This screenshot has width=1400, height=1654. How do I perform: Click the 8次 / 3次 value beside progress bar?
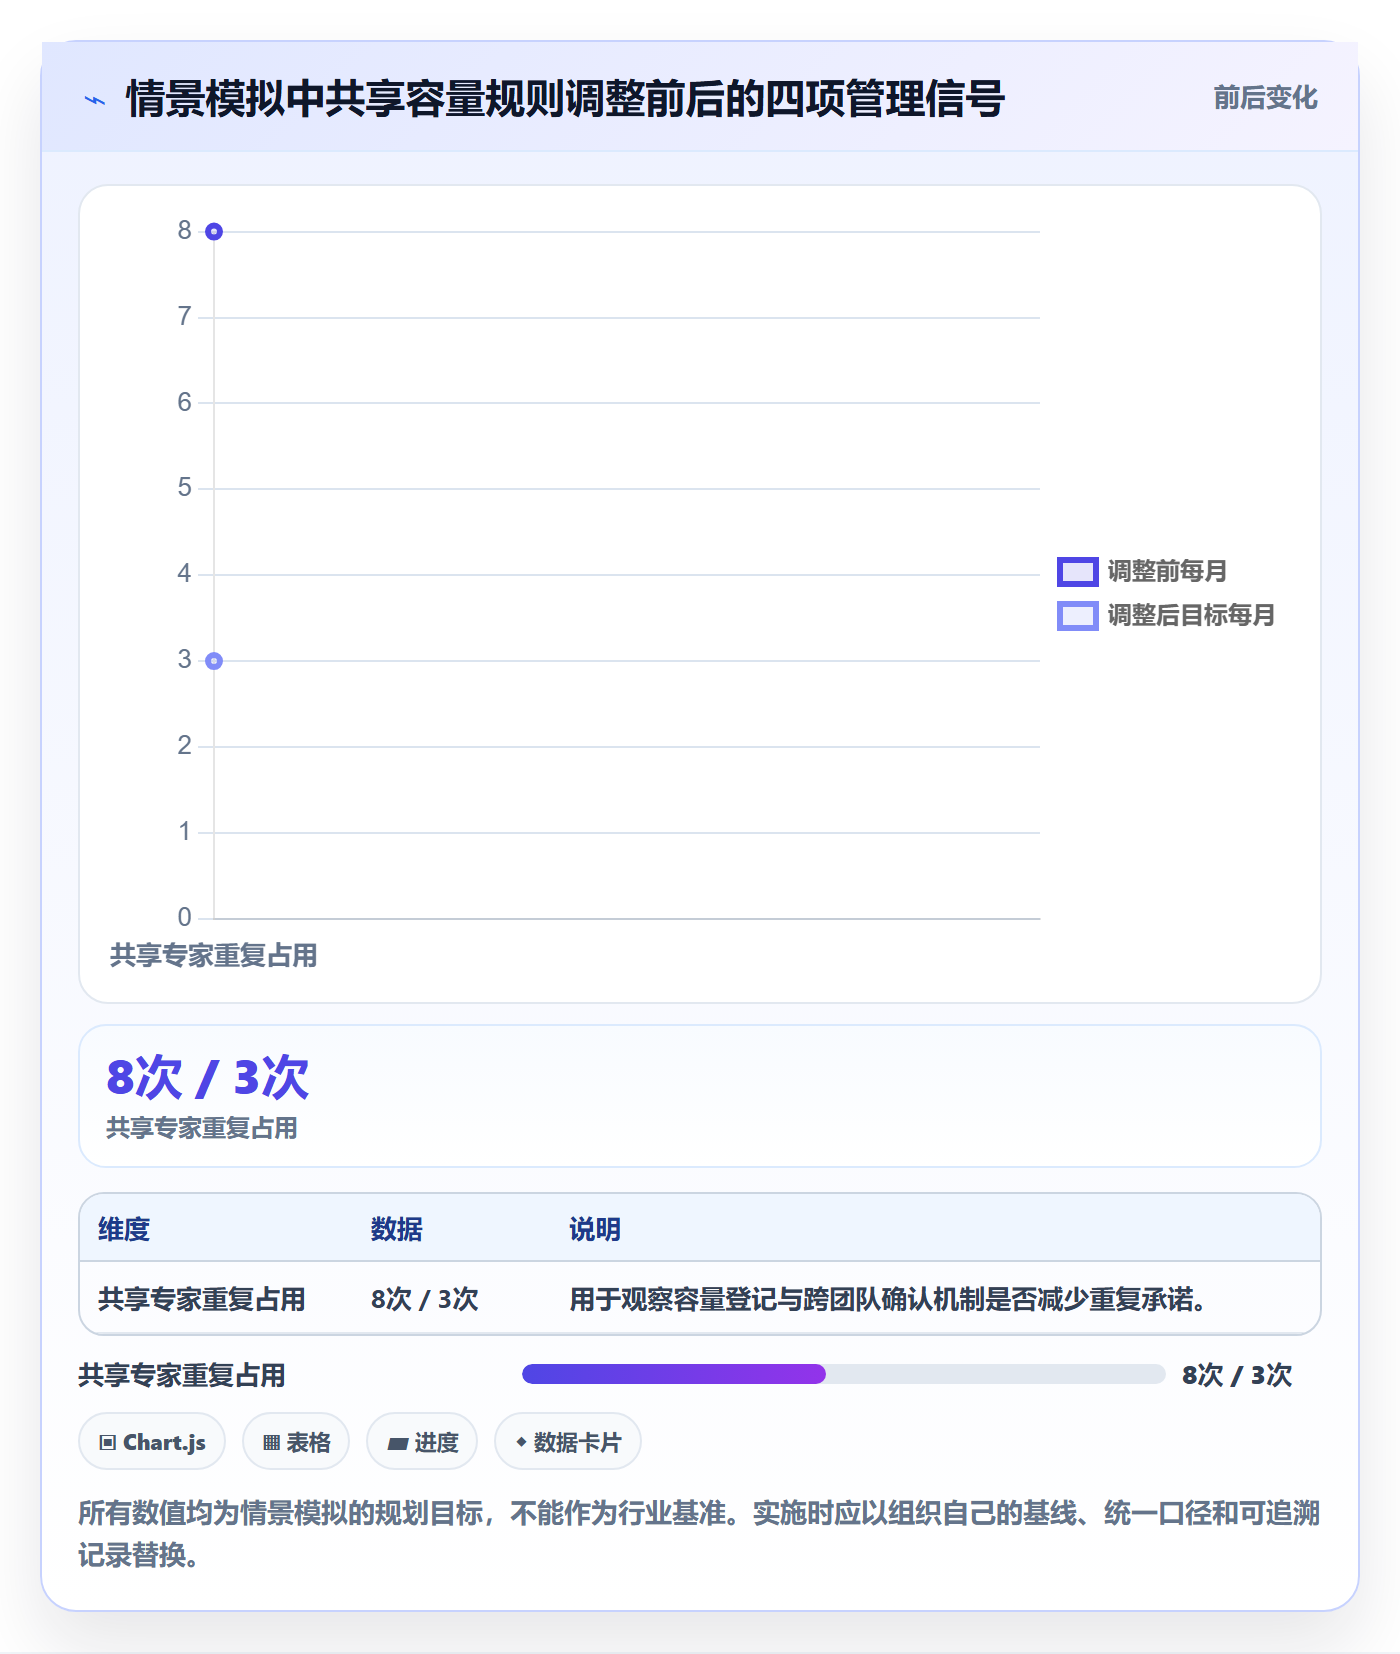[x=1237, y=1375]
